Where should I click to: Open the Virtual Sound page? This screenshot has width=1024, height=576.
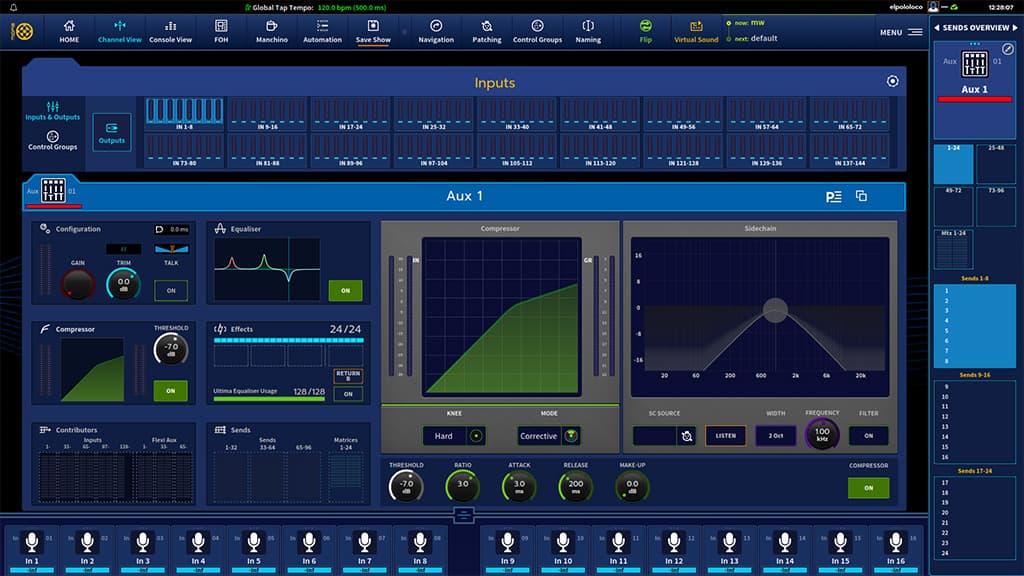click(x=696, y=31)
